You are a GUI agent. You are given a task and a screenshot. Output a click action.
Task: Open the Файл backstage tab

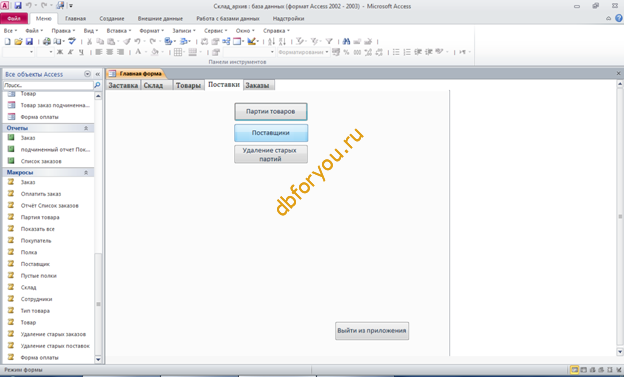pos(14,18)
